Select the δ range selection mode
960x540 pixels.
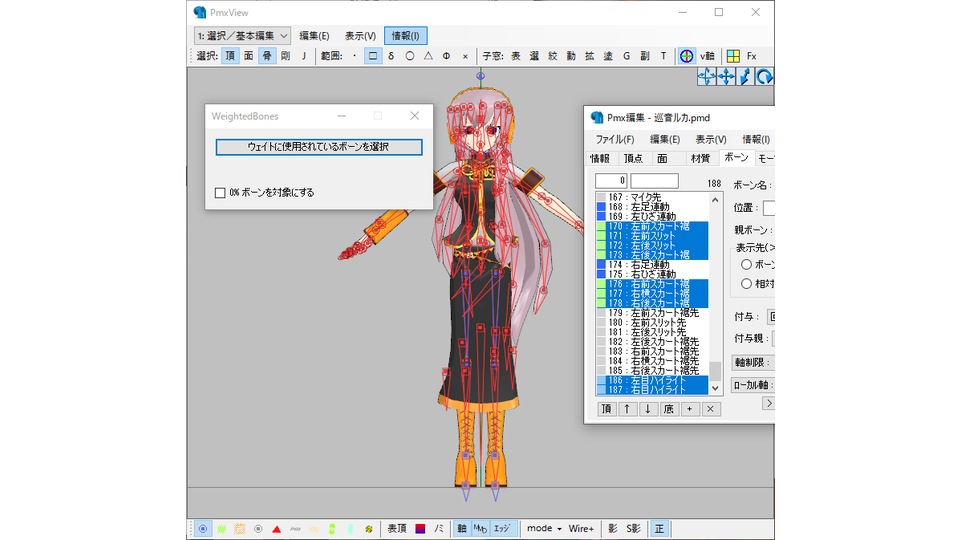click(x=391, y=56)
